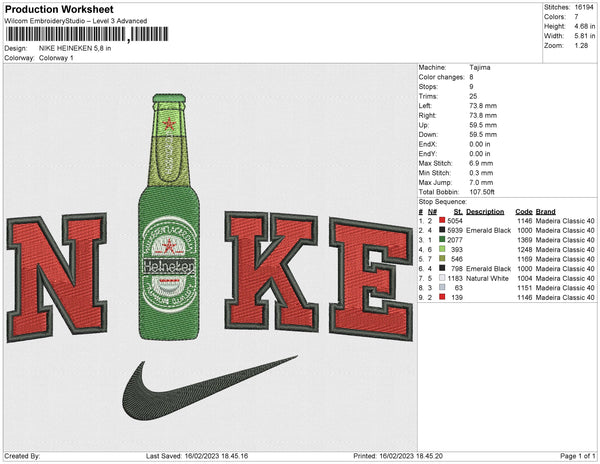This screenshot has height=464, width=600.
Task: Click the embroidered letter N in the preview
Action: (57, 277)
